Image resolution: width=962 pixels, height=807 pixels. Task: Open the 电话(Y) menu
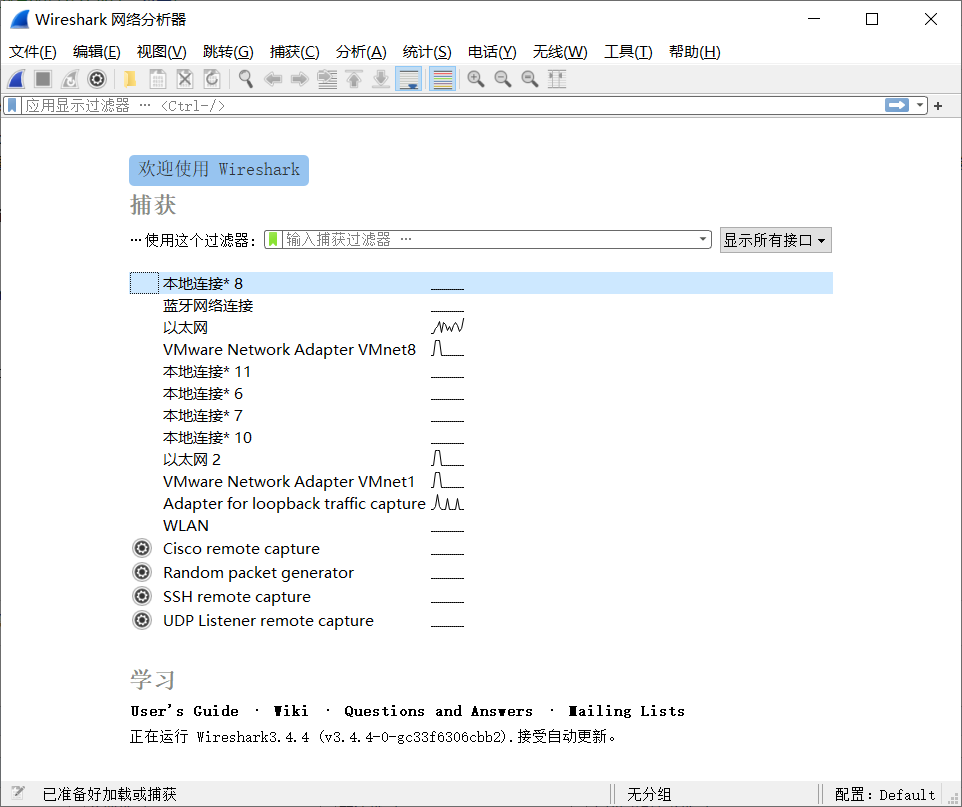(x=492, y=52)
